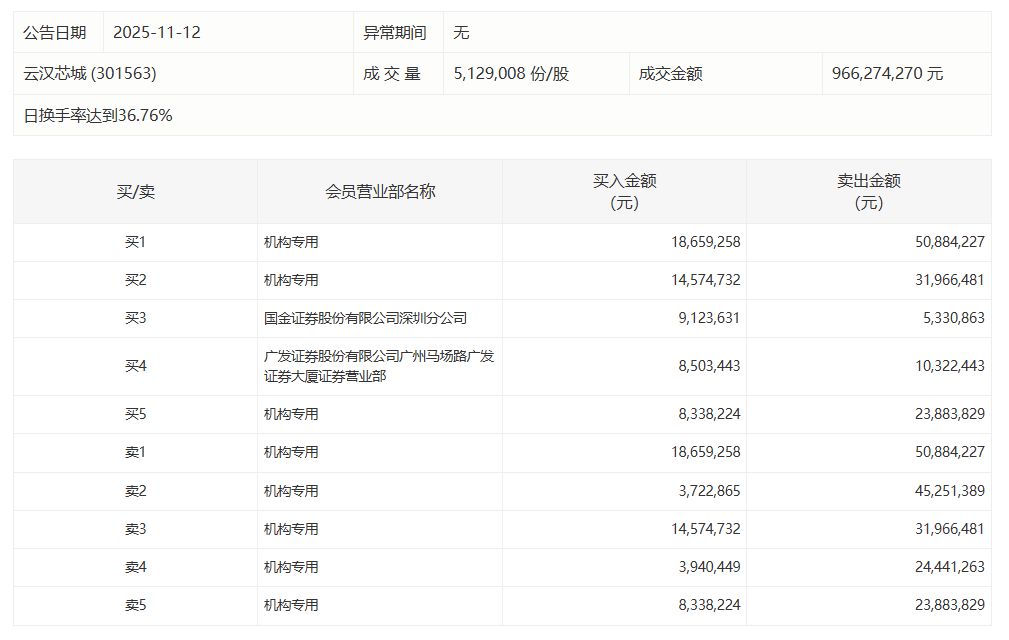Select the 卖出金额 (元) column header
Screen dimensions: 1009x640
pos(868,192)
